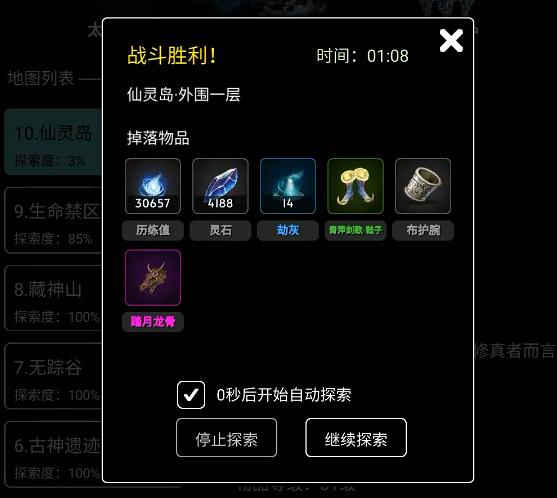Click the 踏月龙骨 pink name label
The image size is (557, 498).
click(x=153, y=322)
